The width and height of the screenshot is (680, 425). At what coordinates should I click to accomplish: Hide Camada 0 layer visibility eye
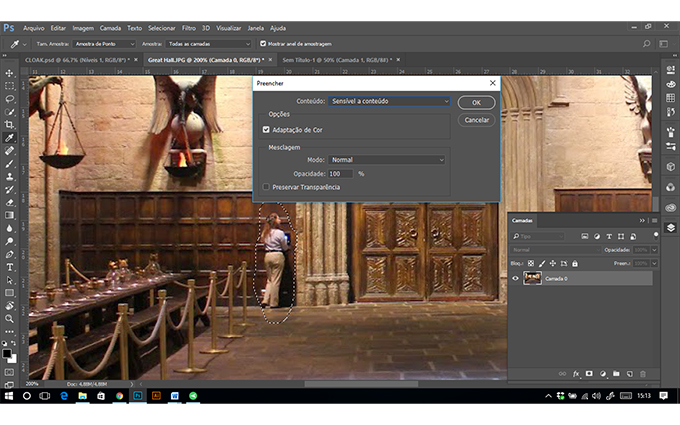515,278
